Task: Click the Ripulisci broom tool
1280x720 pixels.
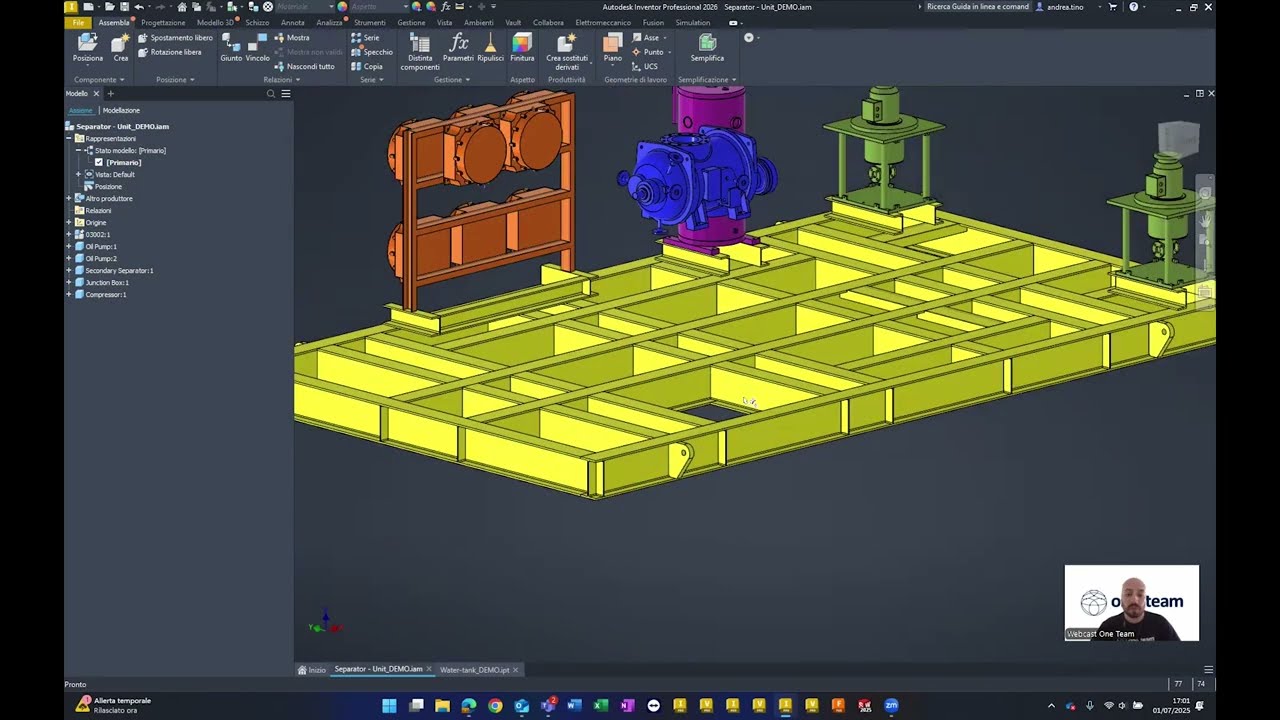Action: [490, 47]
